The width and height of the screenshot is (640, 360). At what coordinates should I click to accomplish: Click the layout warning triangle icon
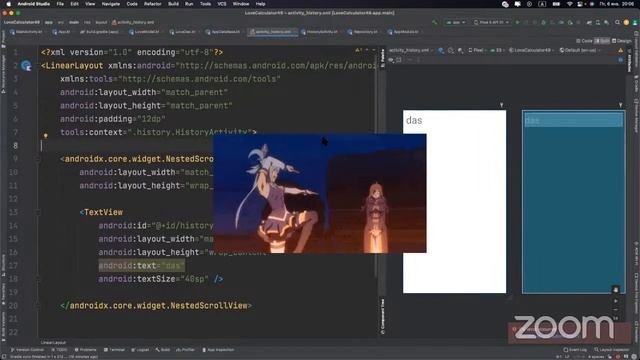point(620,51)
